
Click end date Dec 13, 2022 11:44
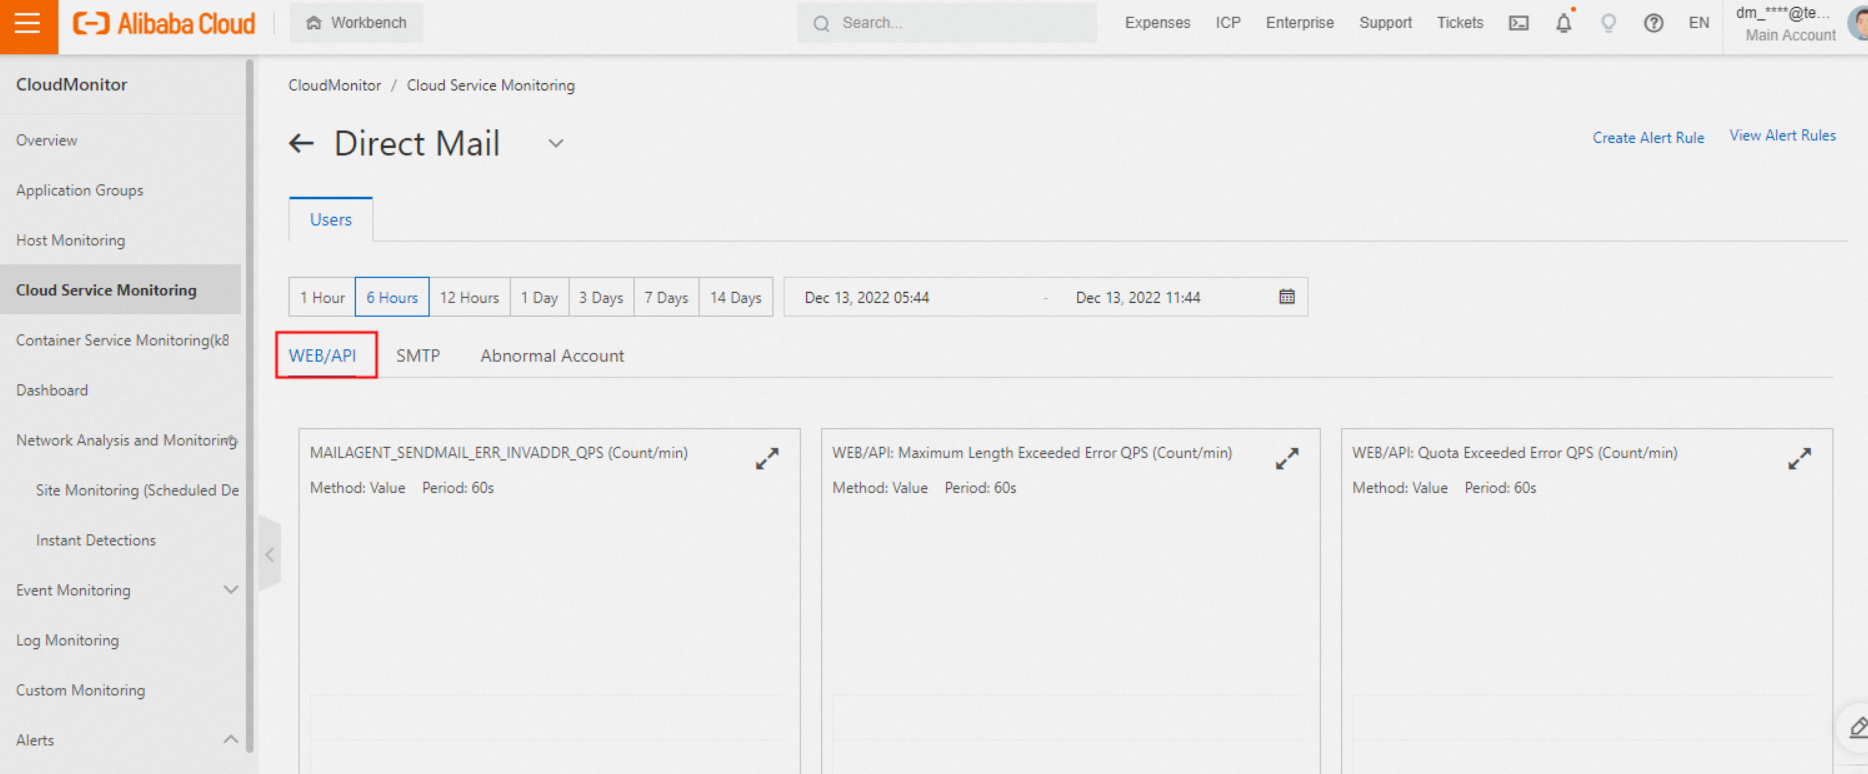(1138, 297)
